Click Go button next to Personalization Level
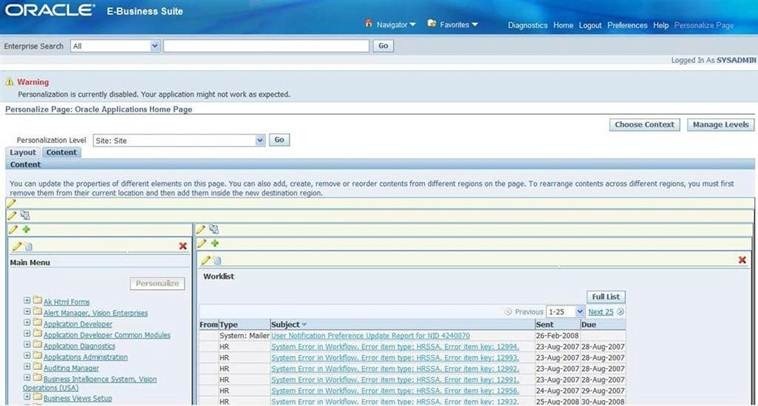This screenshot has width=758, height=406. tap(279, 140)
